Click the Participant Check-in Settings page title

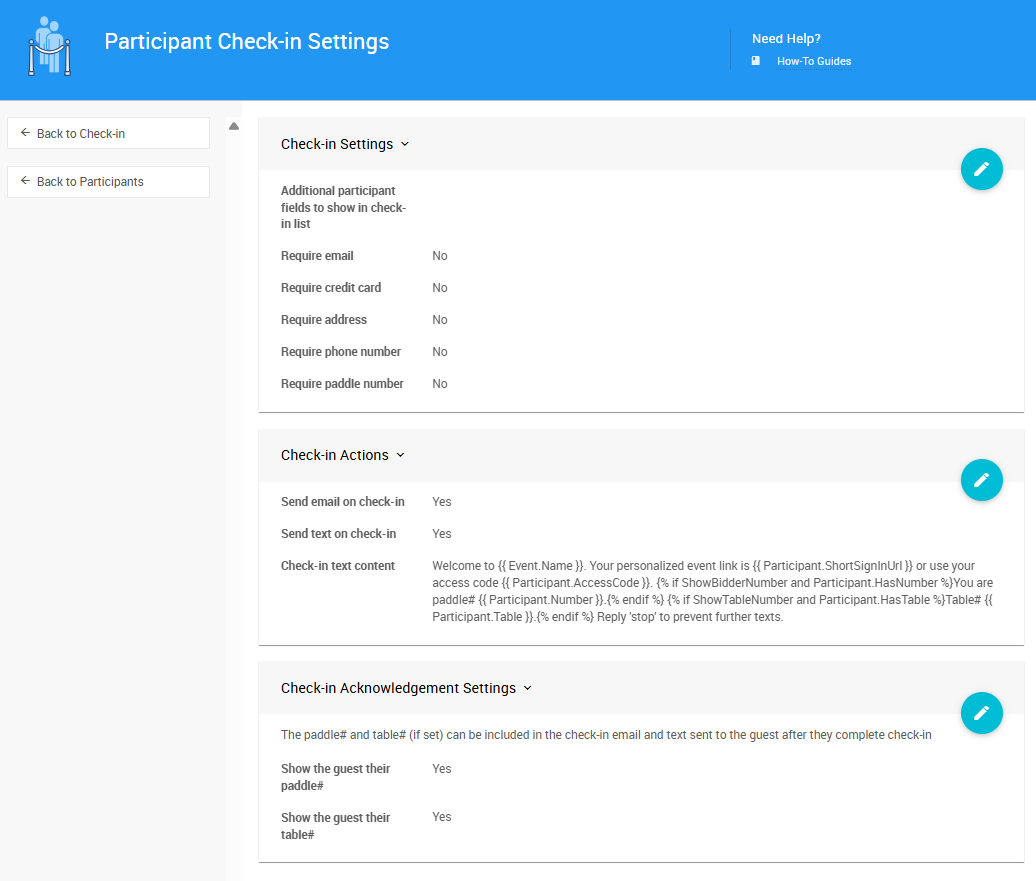pos(247,42)
